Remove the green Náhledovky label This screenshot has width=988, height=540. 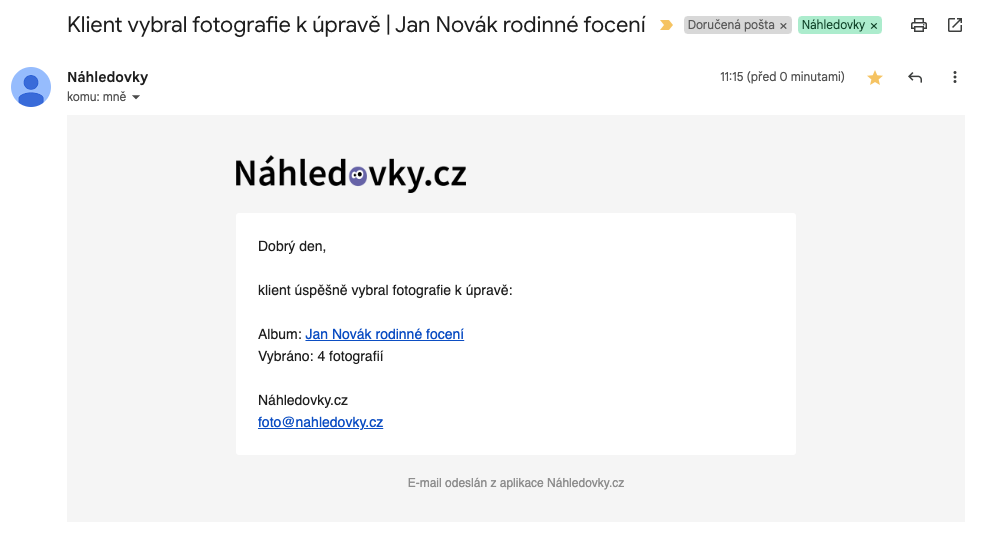click(874, 26)
